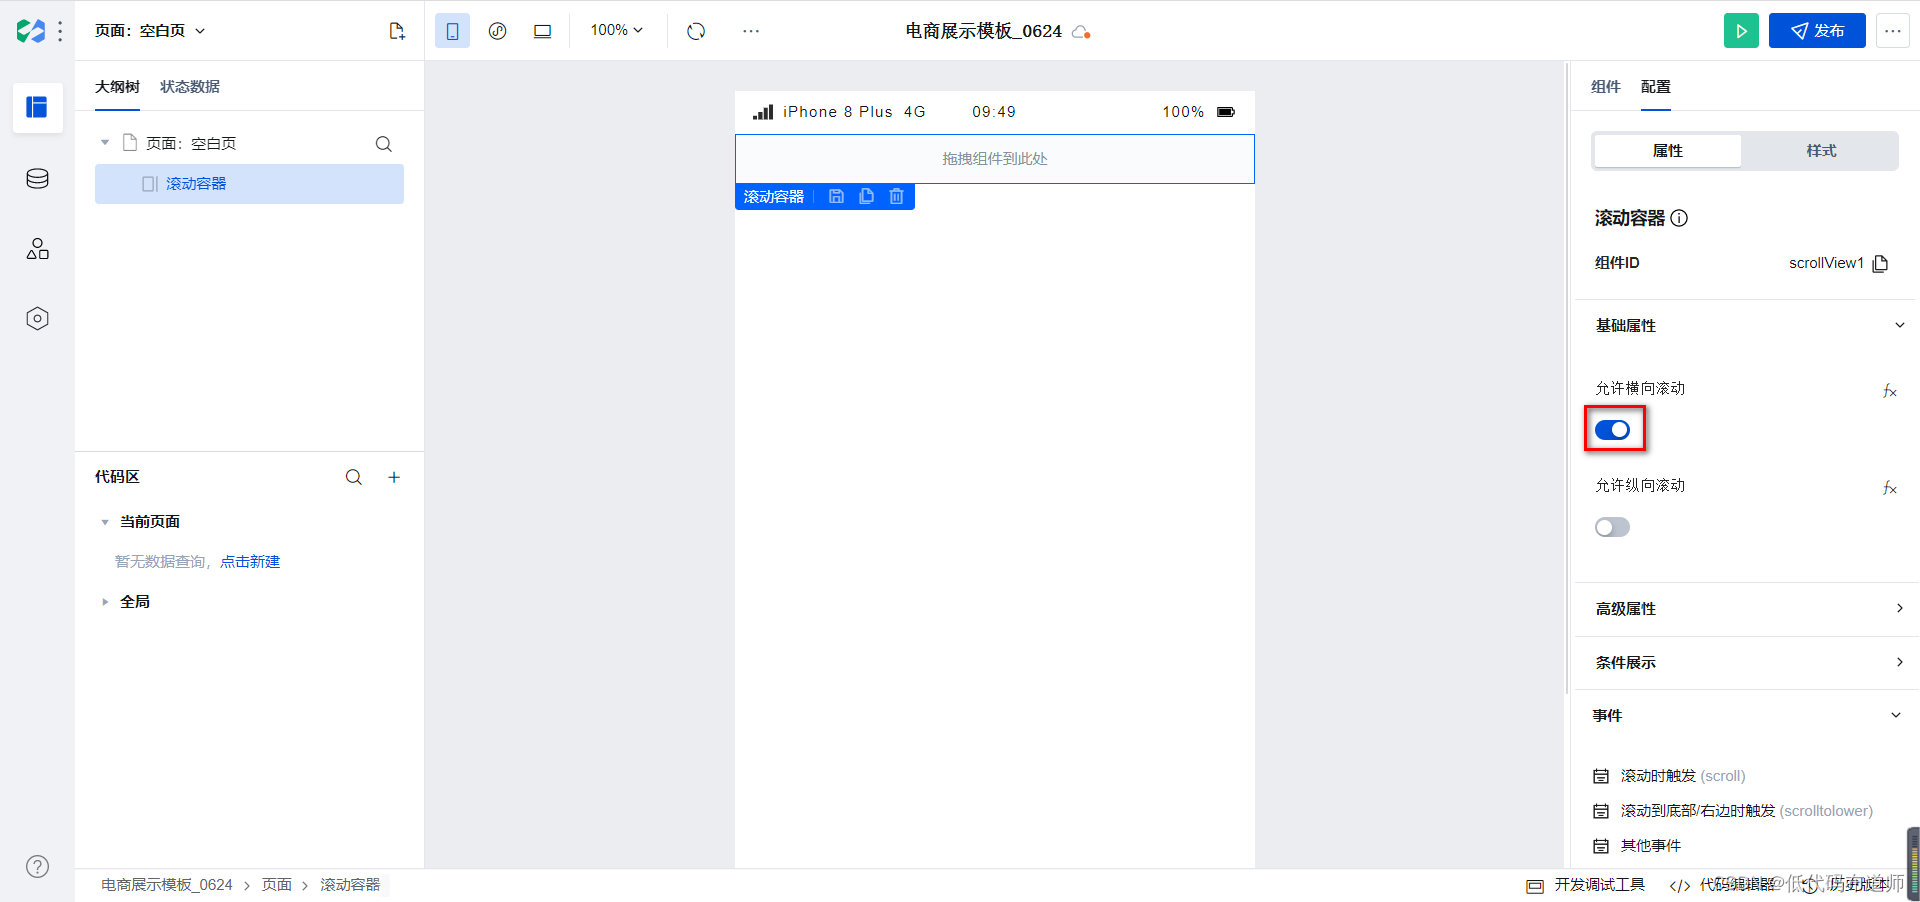
Task: Bind expression for 允许纵向滚动
Action: coord(1889,488)
